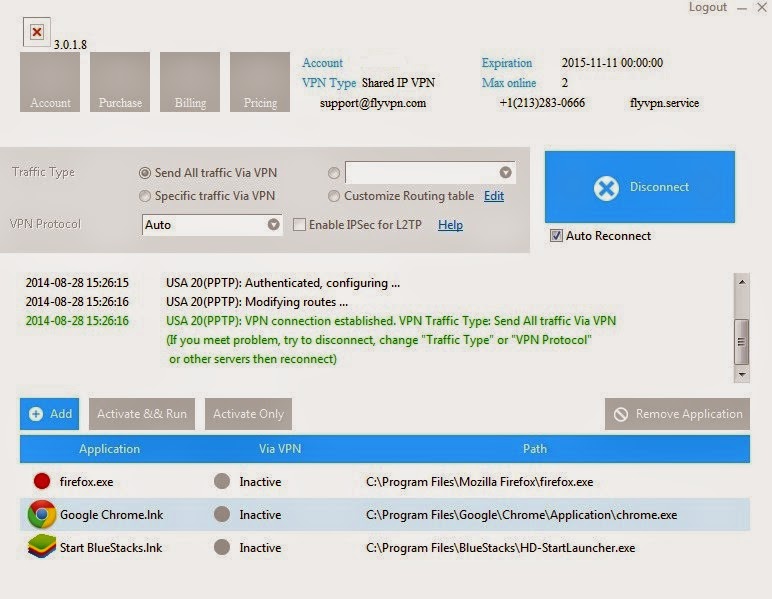Click phone number +1(213)283-0666
The image size is (772, 599).
tap(542, 103)
